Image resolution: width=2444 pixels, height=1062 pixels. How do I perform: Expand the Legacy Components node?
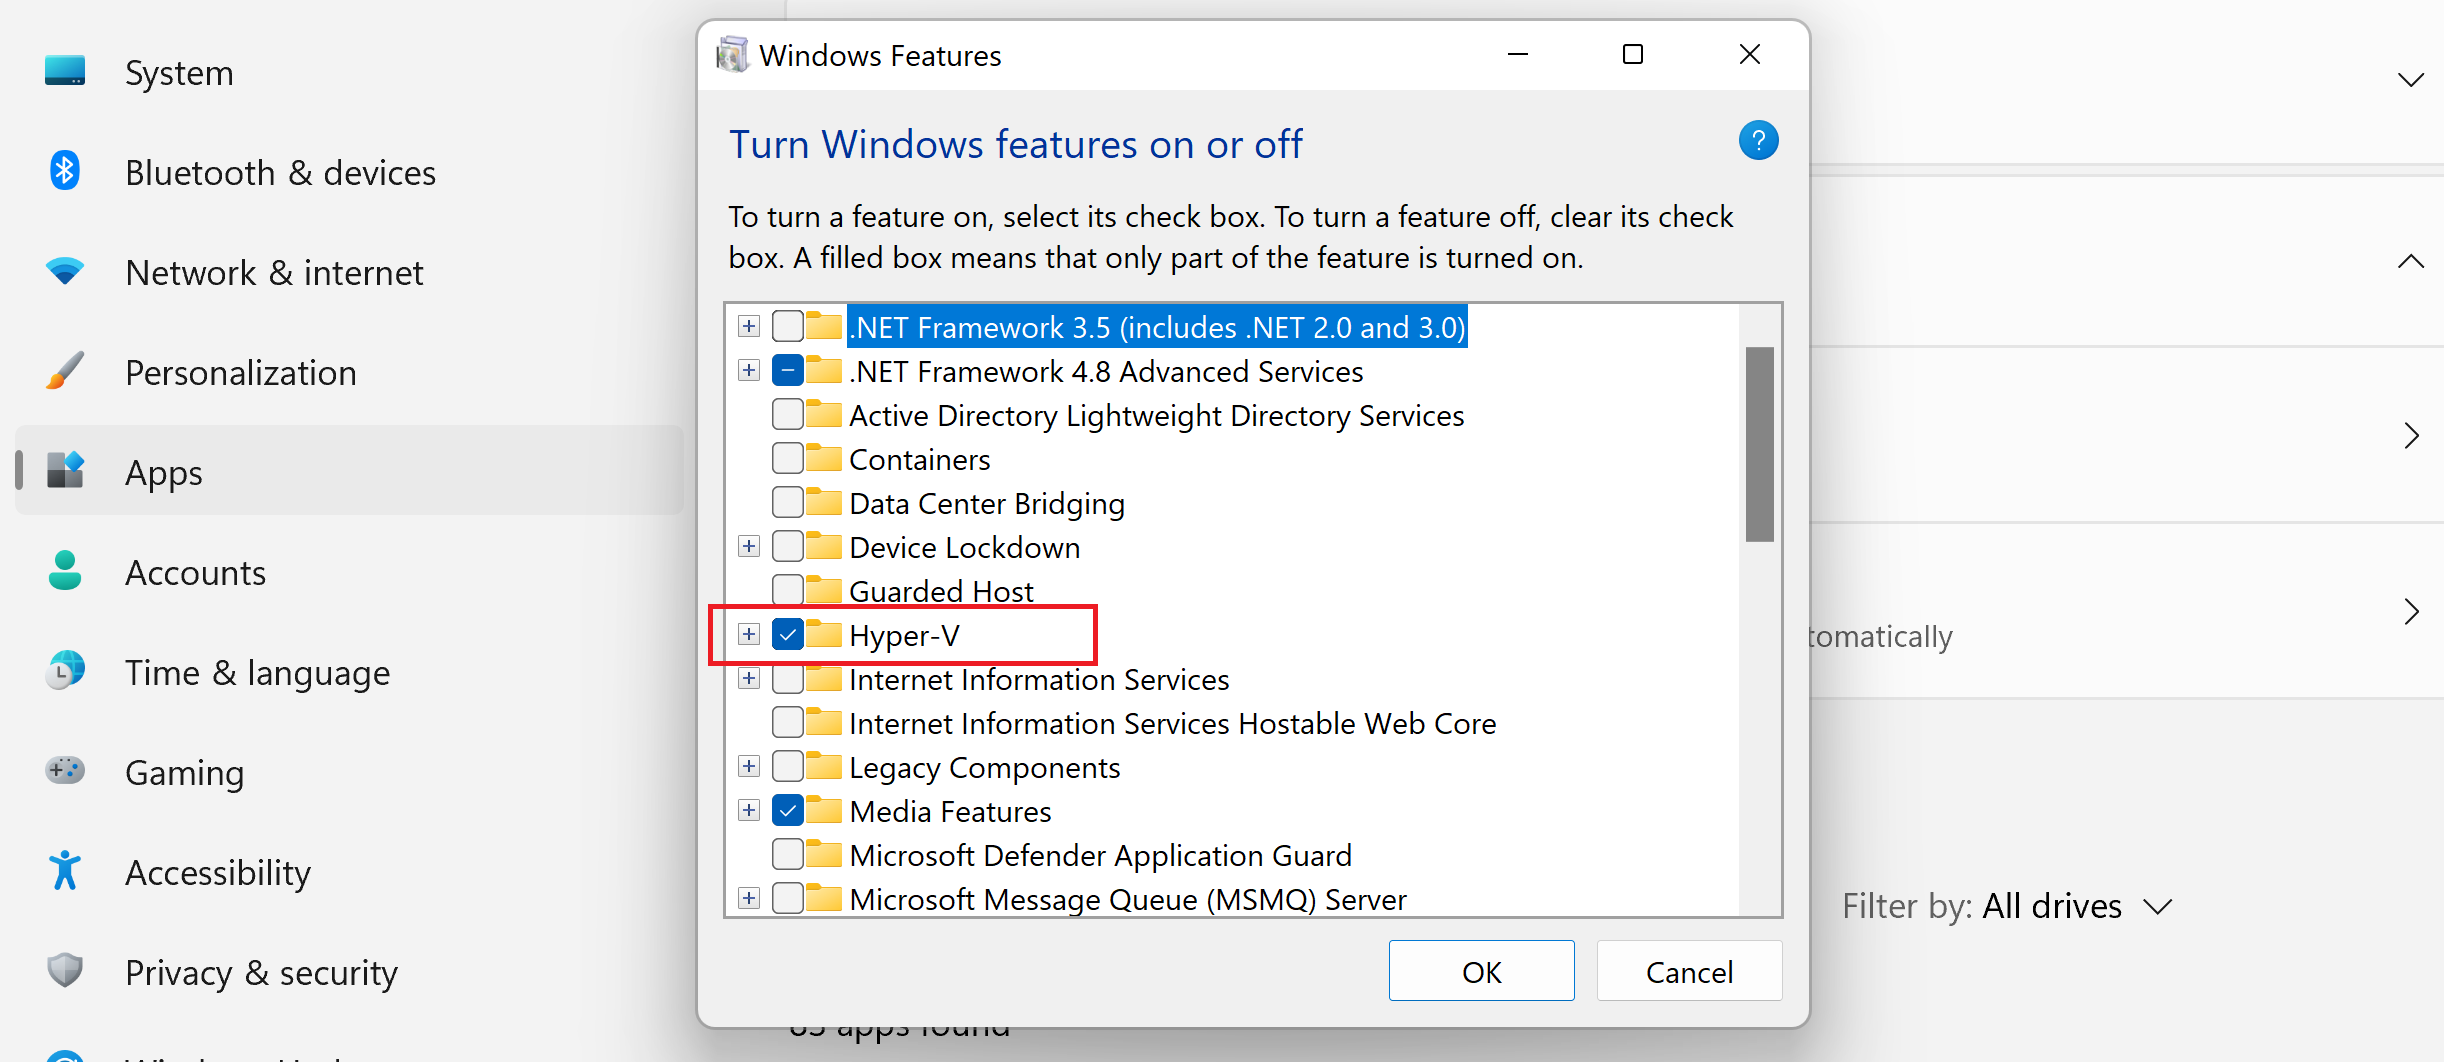point(749,766)
